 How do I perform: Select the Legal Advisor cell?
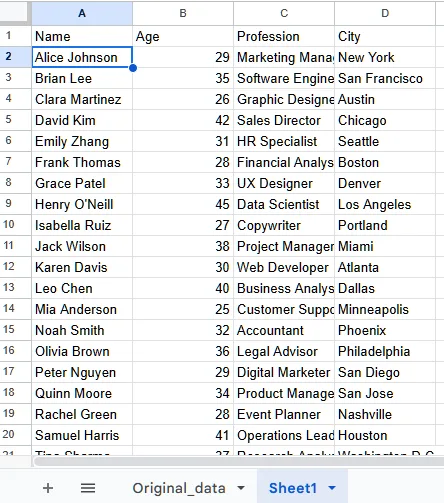[284, 351]
